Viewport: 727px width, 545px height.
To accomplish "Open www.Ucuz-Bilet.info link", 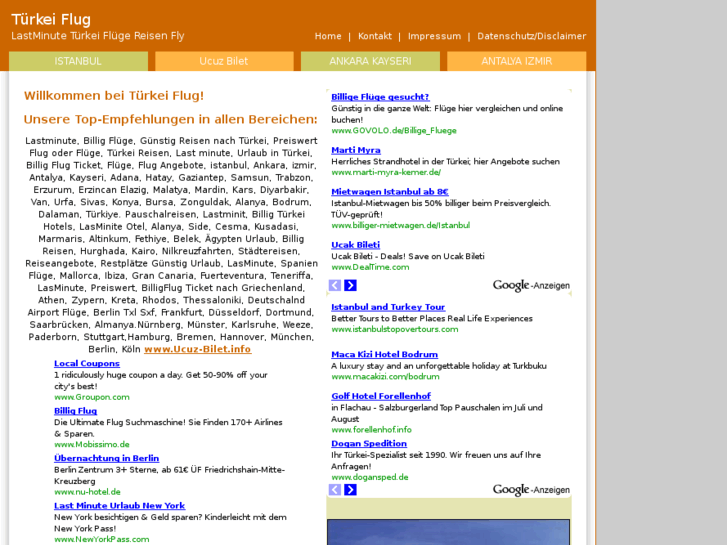I will tap(198, 349).
